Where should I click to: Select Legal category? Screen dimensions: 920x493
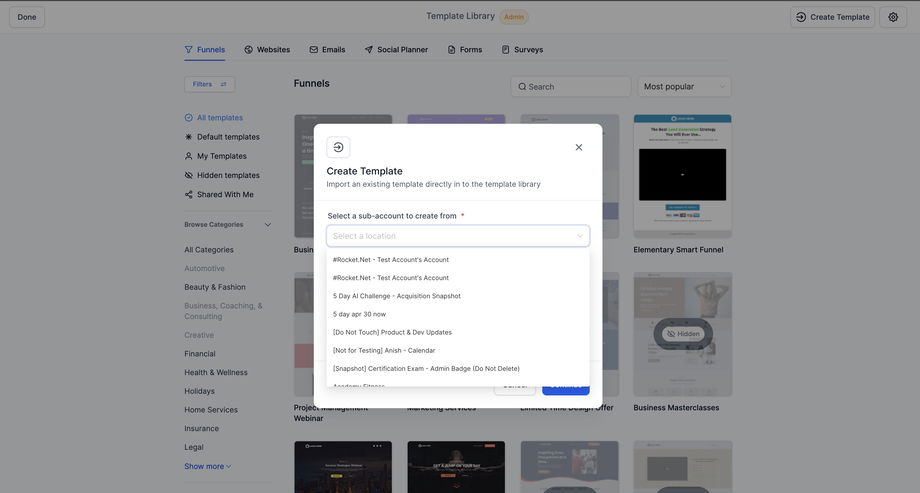194,447
